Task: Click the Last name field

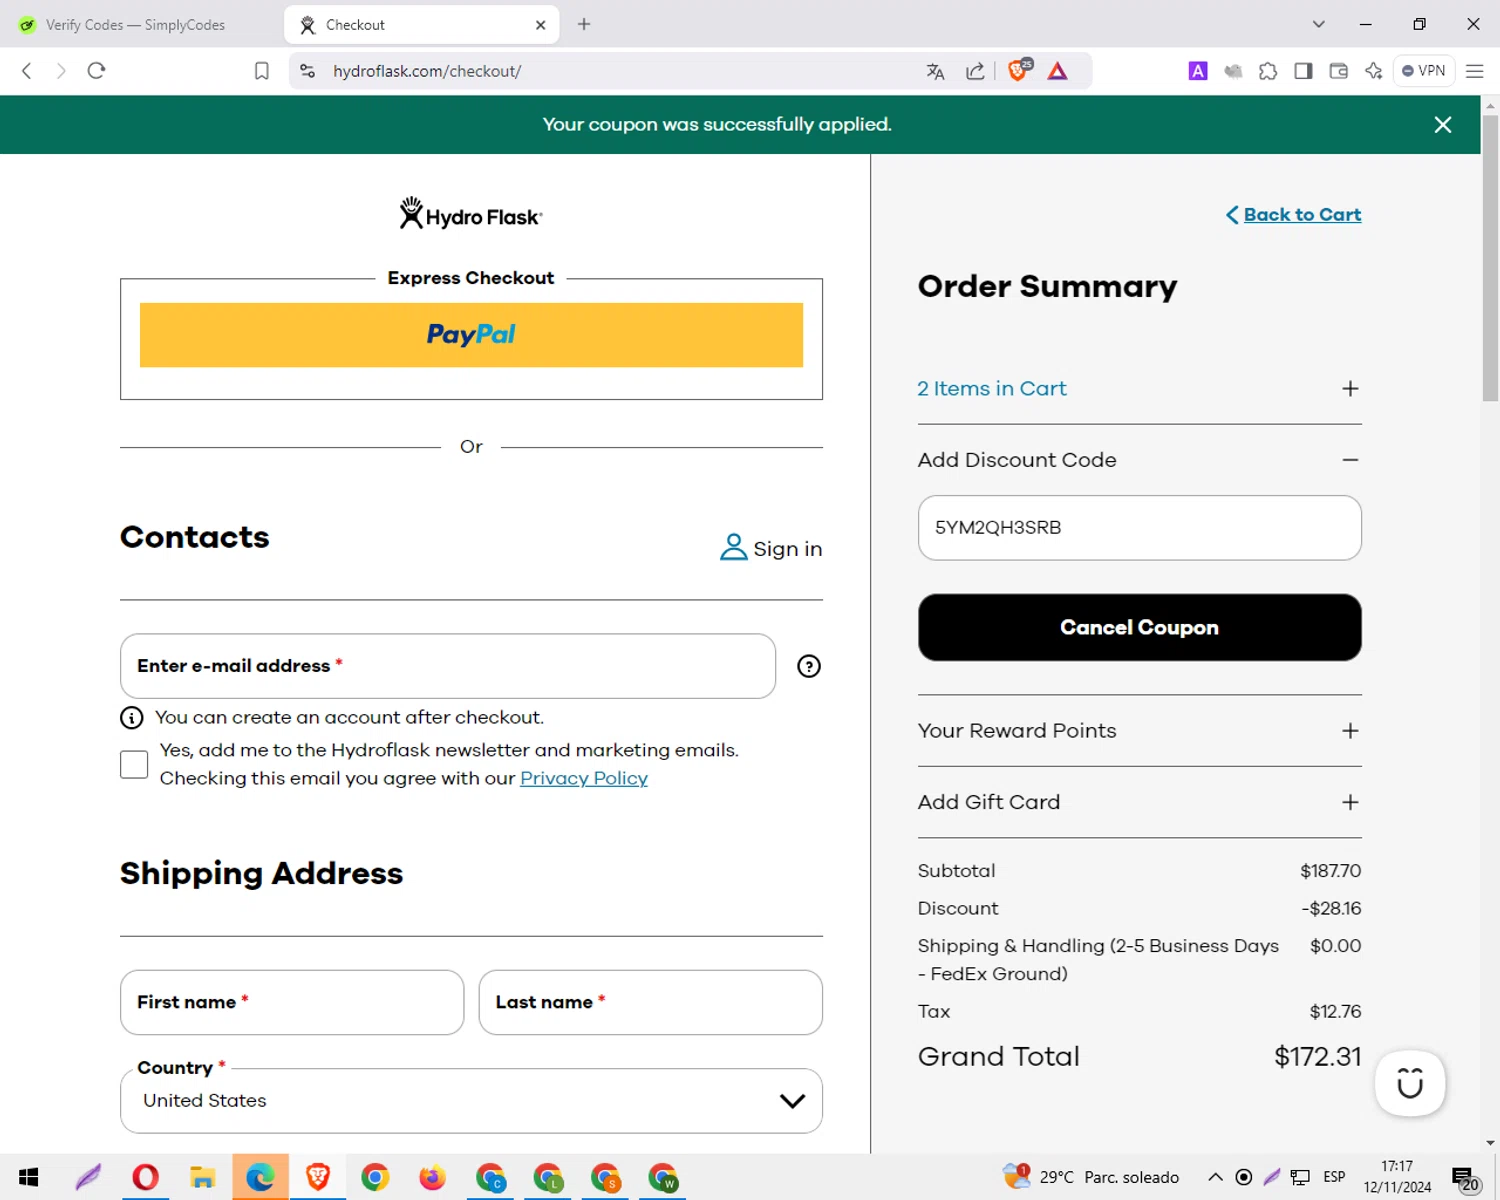Action: pyautogui.click(x=651, y=1002)
